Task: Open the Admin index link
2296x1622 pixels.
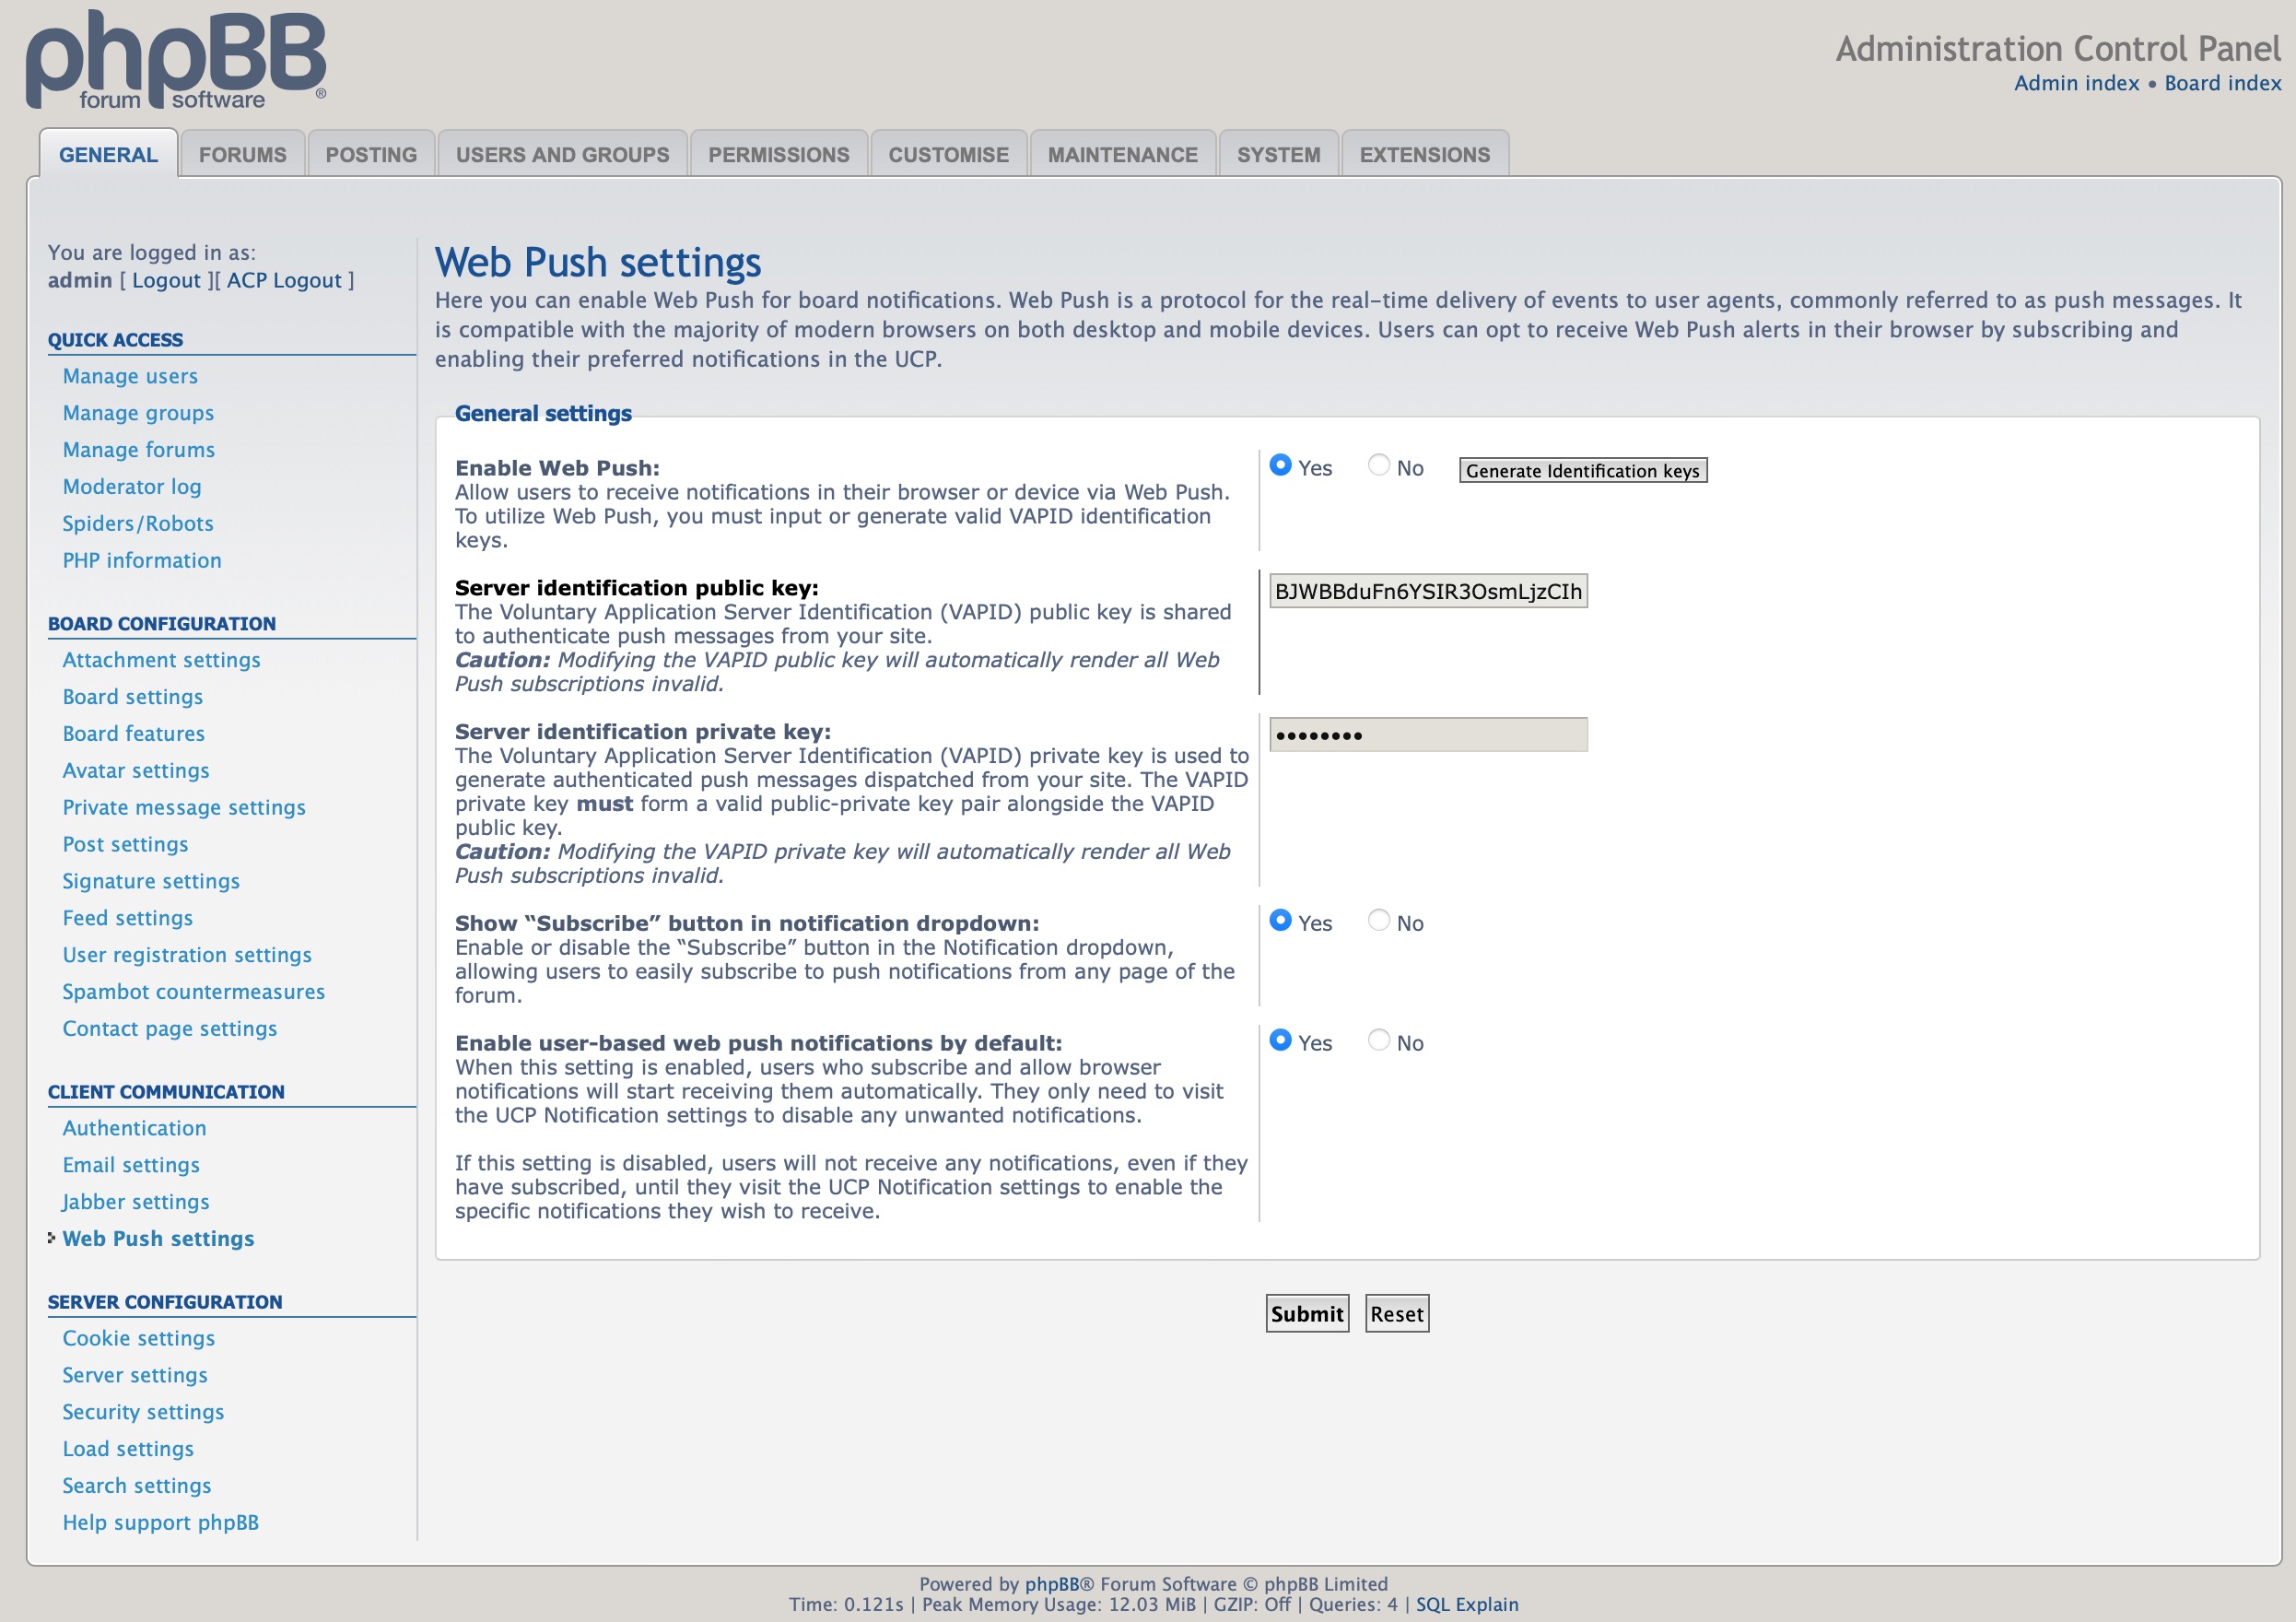Action: pos(2076,83)
